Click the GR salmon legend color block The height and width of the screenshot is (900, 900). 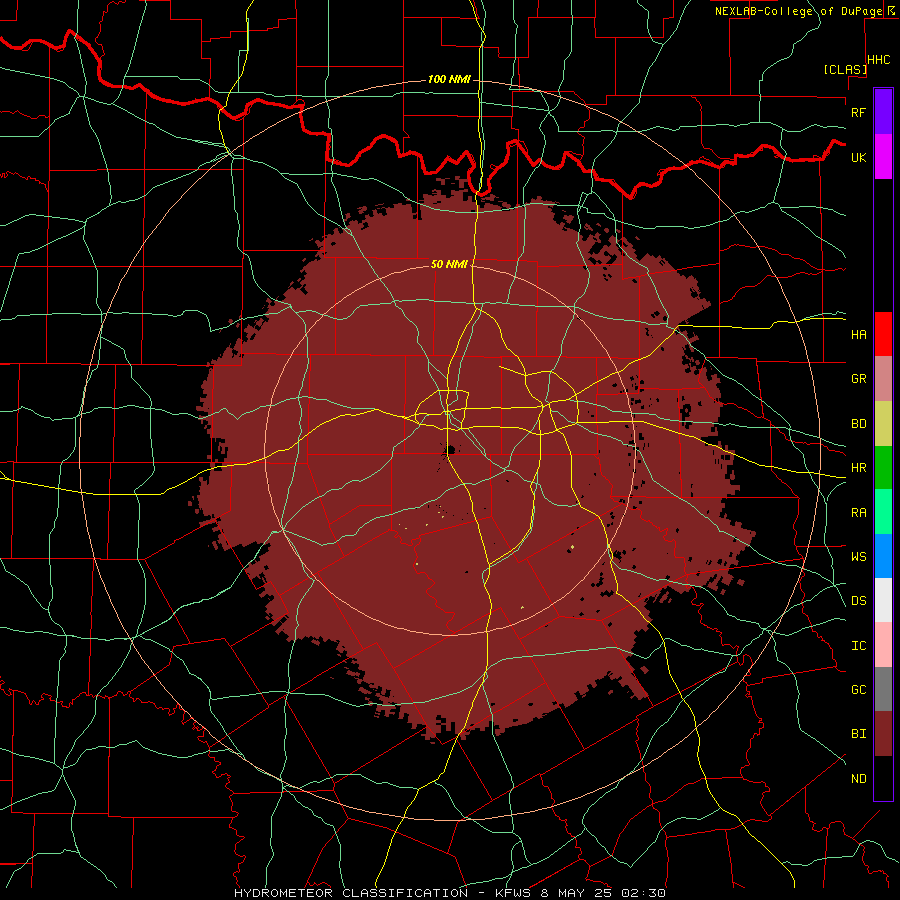(x=883, y=379)
